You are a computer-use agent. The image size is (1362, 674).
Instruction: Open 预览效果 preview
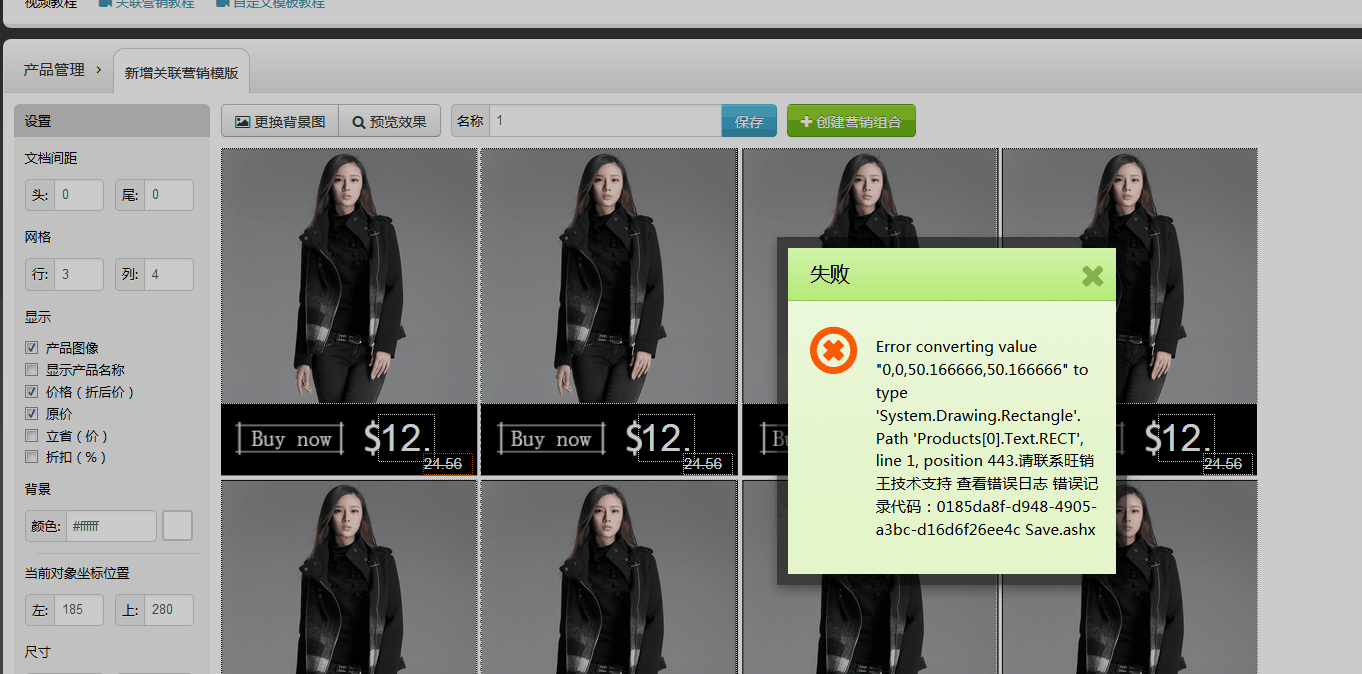(x=390, y=121)
